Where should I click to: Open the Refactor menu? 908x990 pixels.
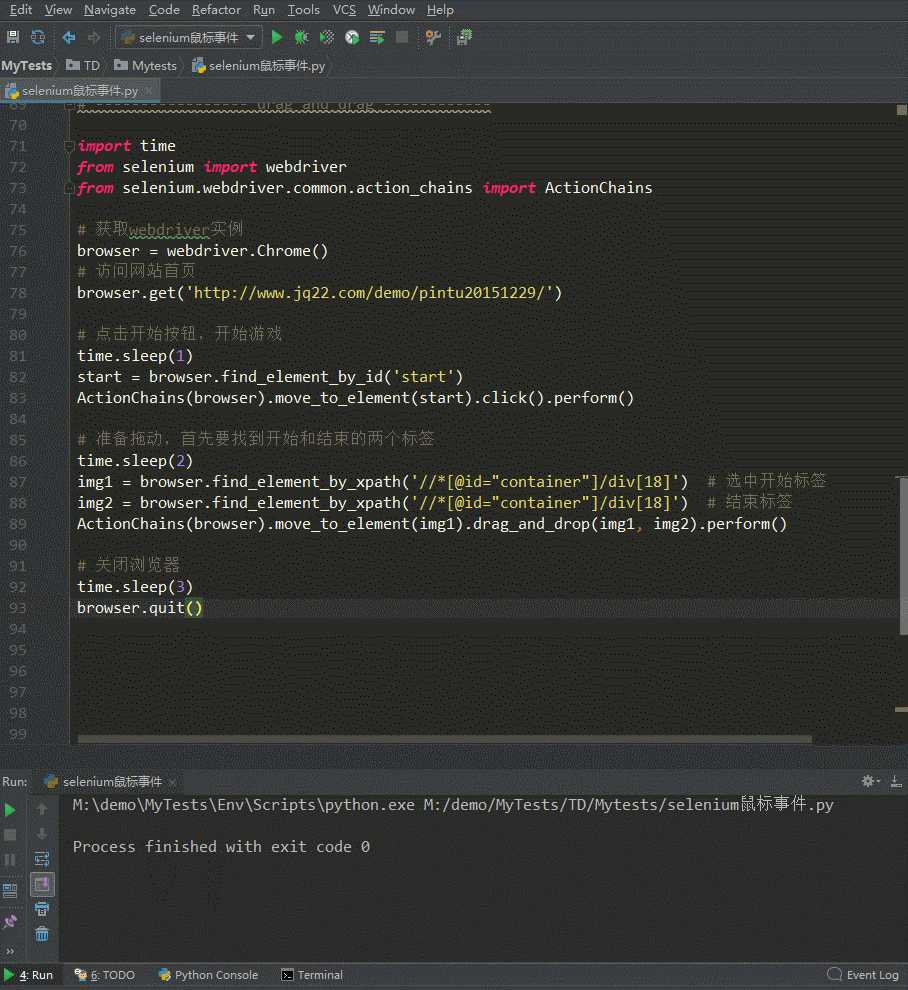(217, 9)
